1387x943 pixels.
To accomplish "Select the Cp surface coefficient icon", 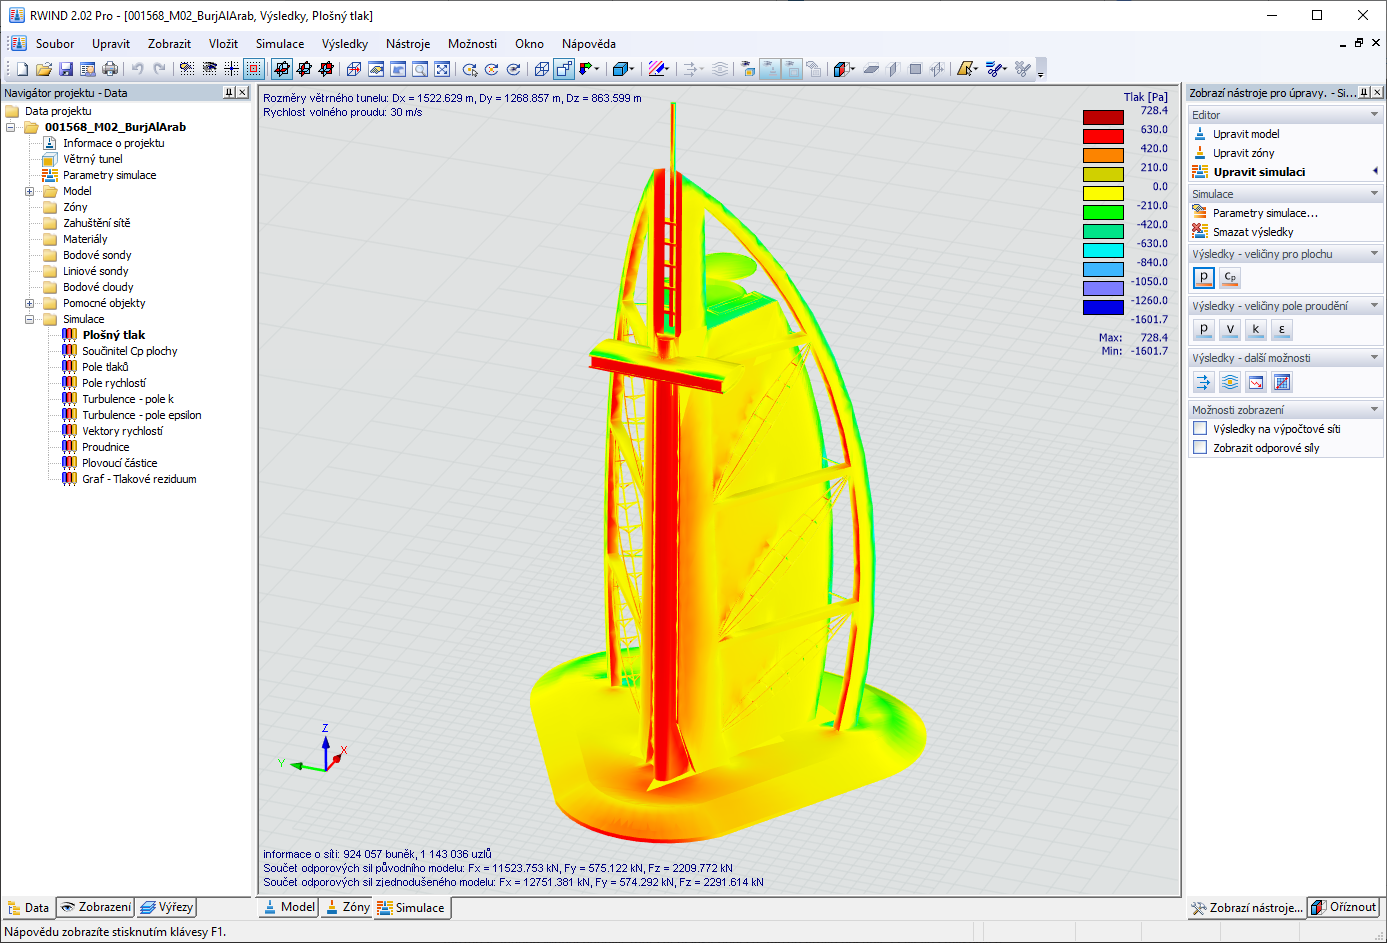I will coord(1229,277).
